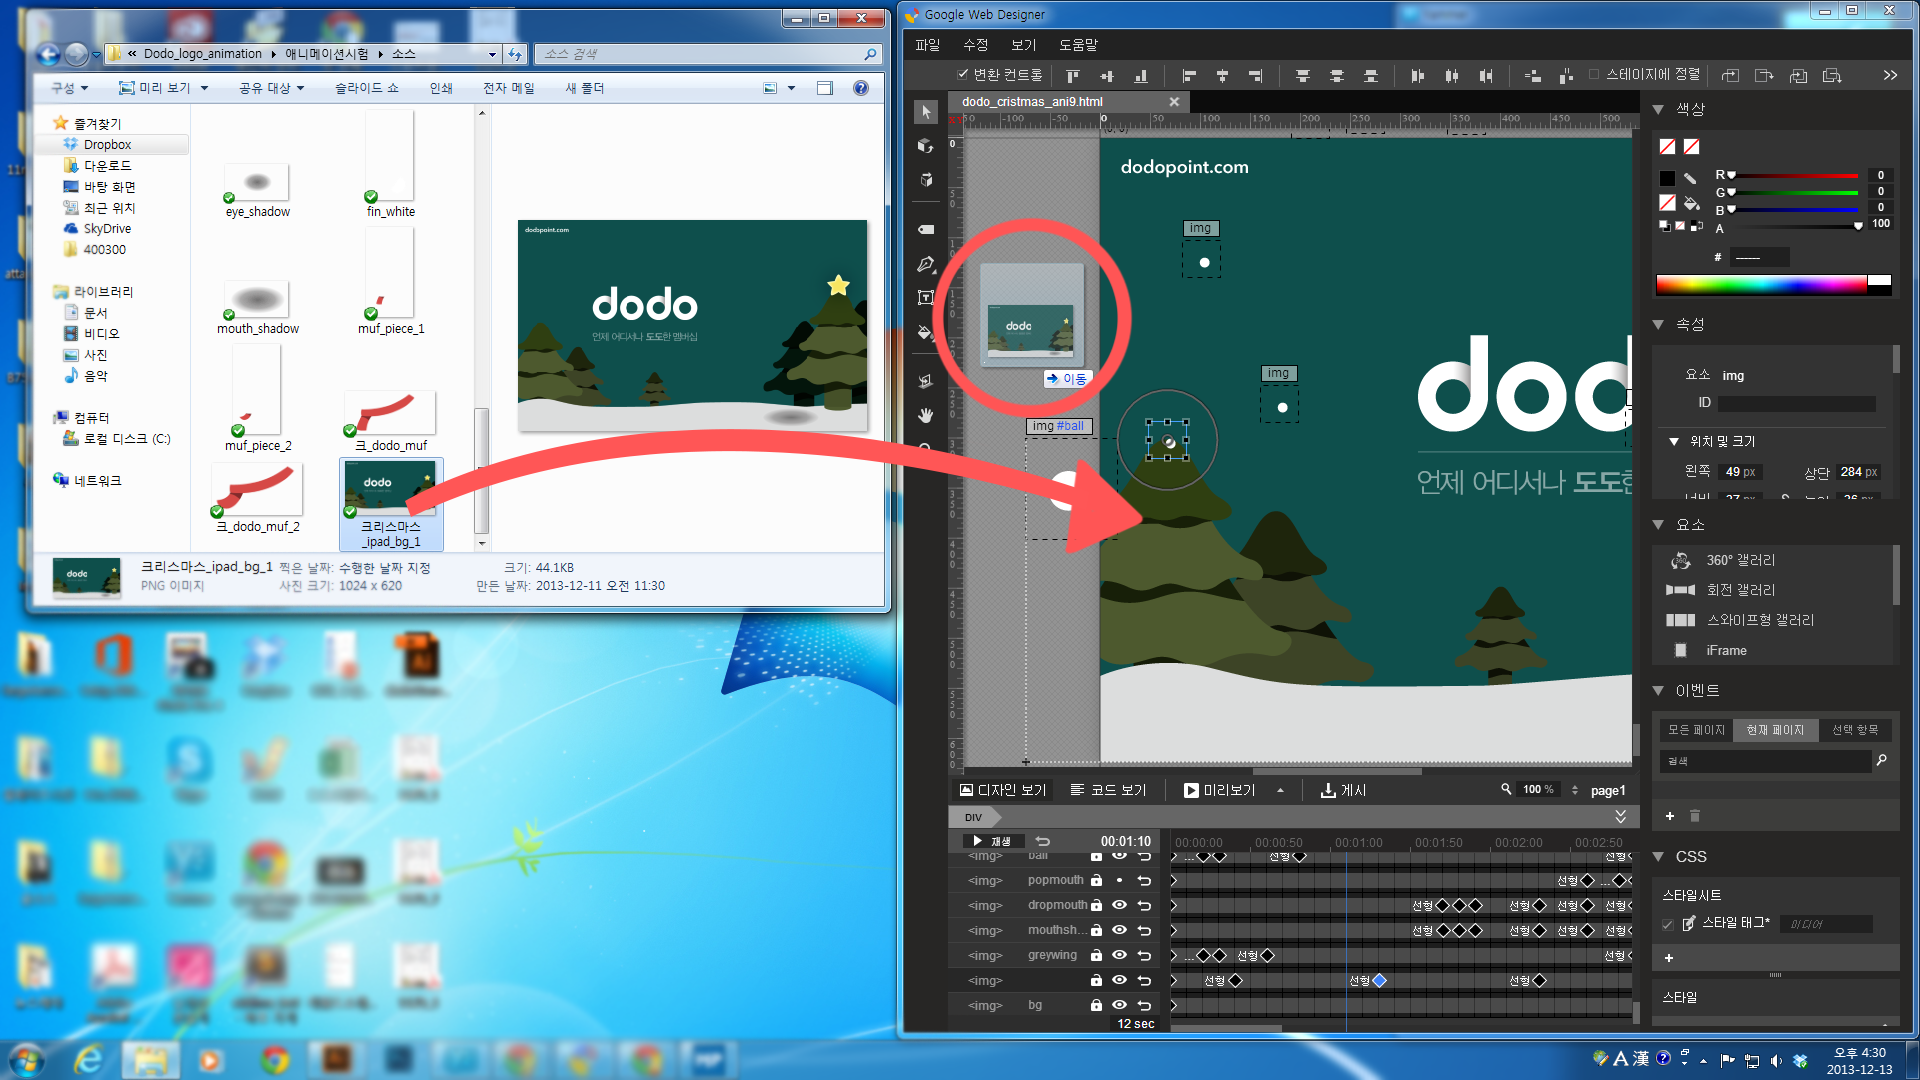This screenshot has height=1080, width=1920.
Task: Select the Text tool in toolbox
Action: click(925, 297)
